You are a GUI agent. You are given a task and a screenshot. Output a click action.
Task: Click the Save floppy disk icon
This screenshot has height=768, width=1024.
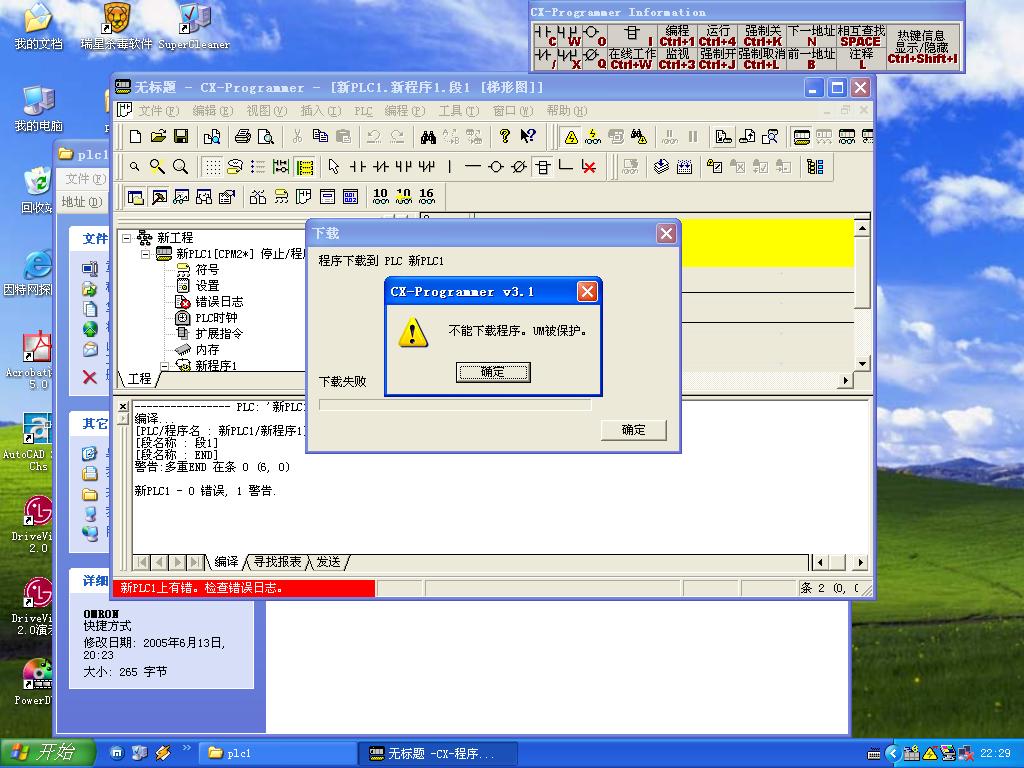click(x=181, y=136)
